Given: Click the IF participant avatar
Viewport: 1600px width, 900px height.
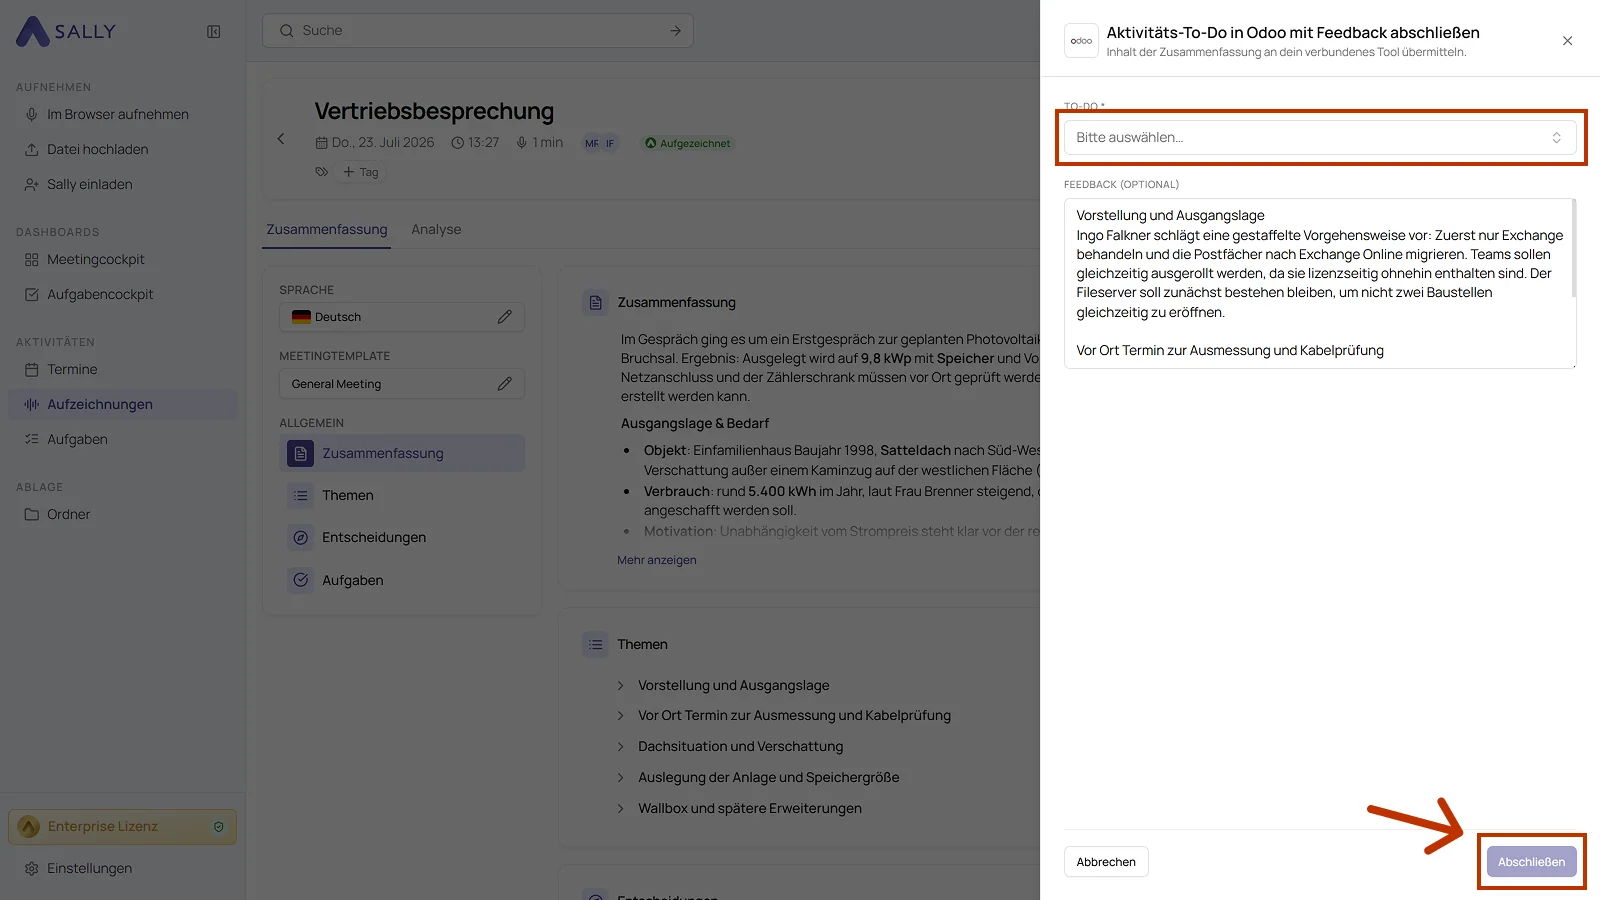Looking at the screenshot, I should 610,143.
